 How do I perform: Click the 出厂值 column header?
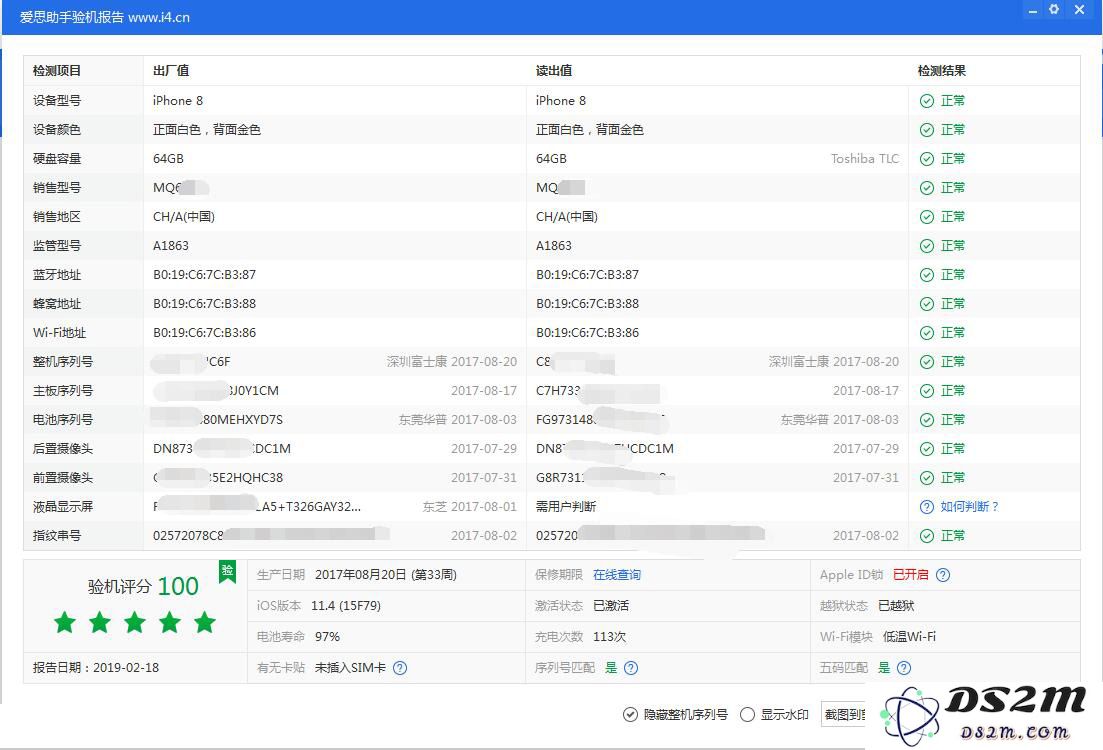[x=171, y=71]
